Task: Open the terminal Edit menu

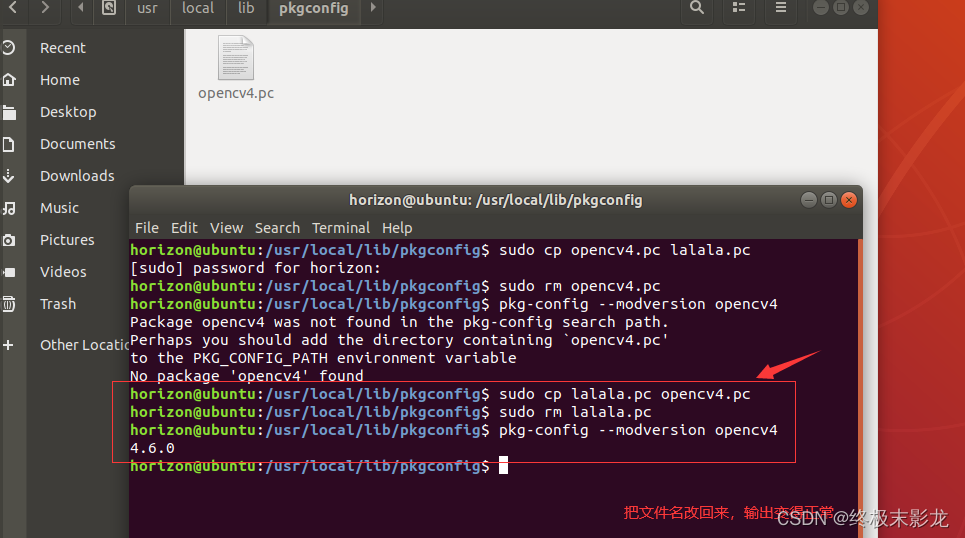Action: tap(184, 228)
